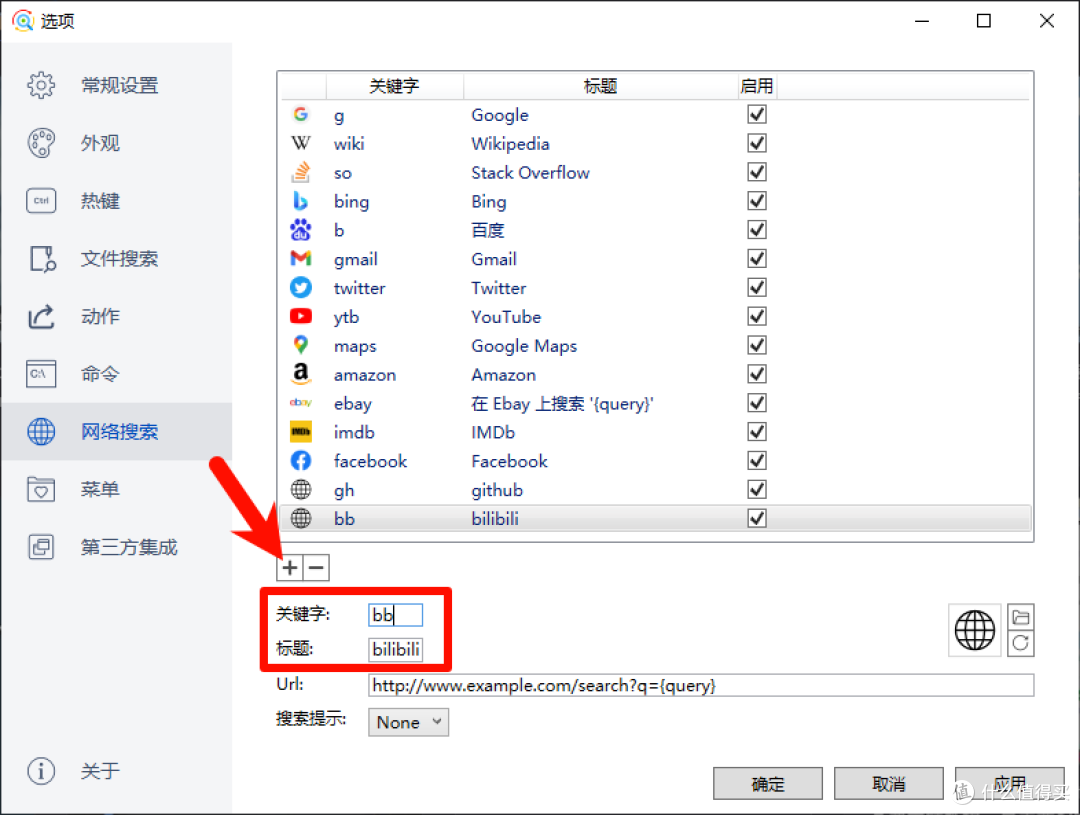Click the Stack Overflow icon
Screen dimensions: 1080x815
pyautogui.click(x=301, y=172)
